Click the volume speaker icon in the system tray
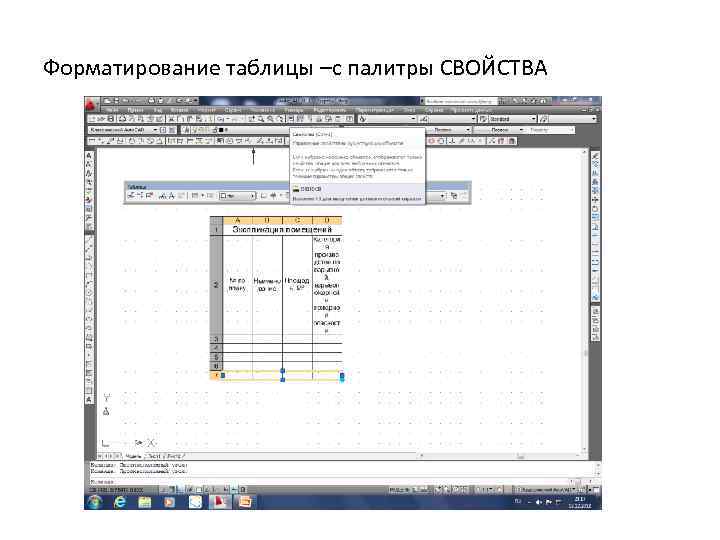Screen dimensions: 720x540 (x=539, y=502)
